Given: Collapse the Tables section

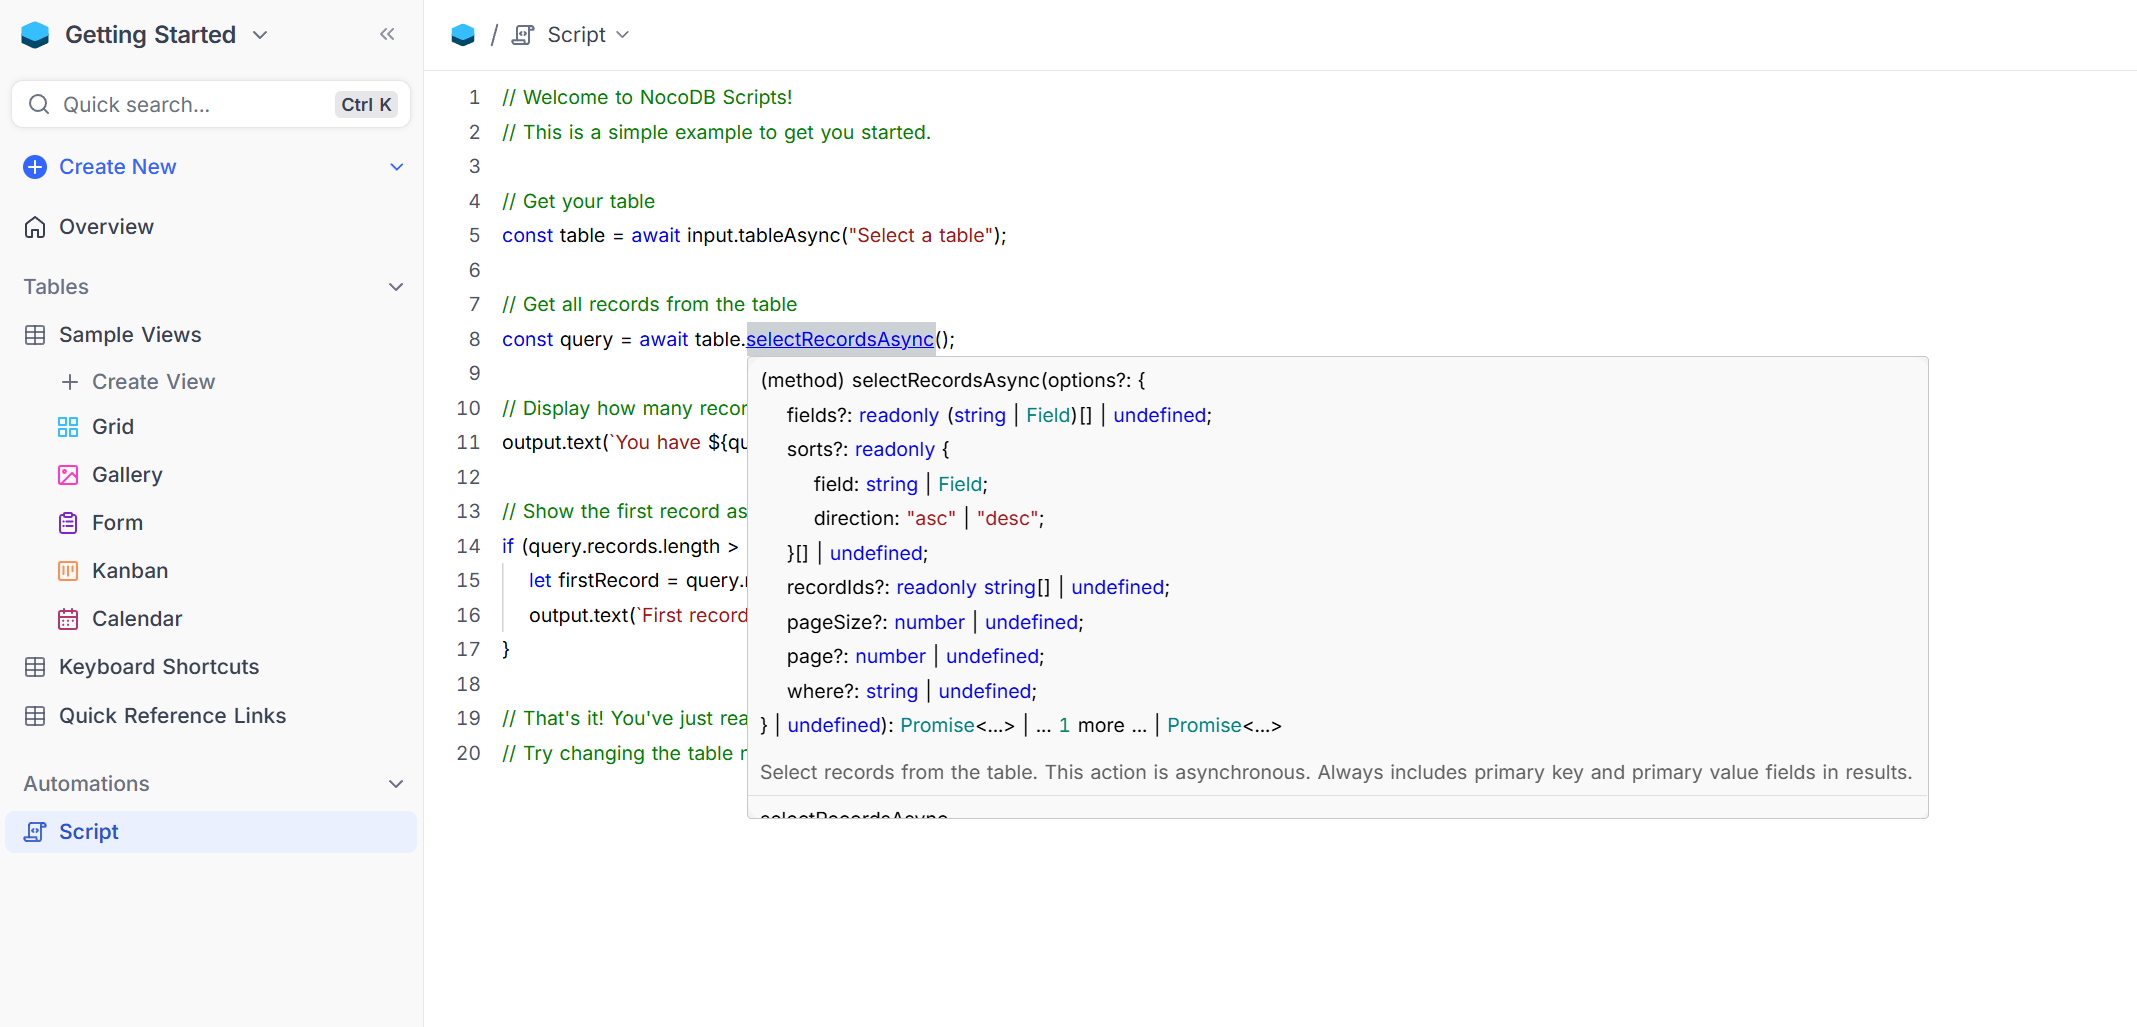Looking at the screenshot, I should 396,287.
